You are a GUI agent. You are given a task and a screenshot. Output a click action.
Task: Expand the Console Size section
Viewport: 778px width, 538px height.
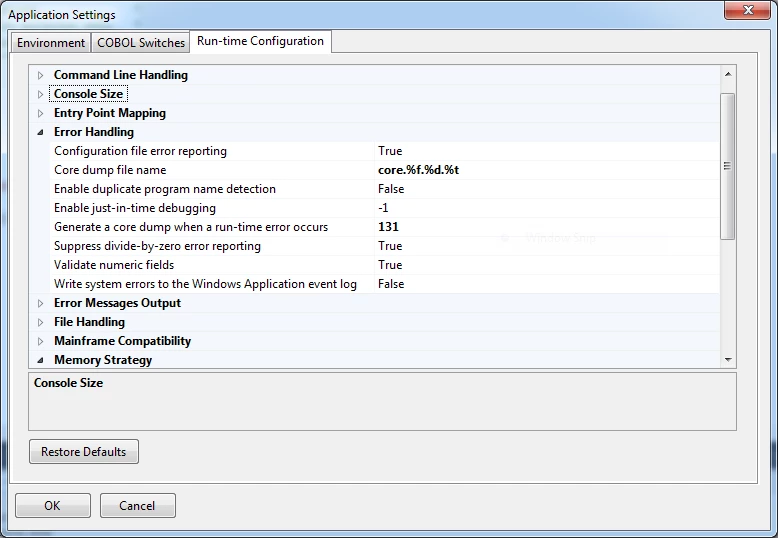click(41, 94)
